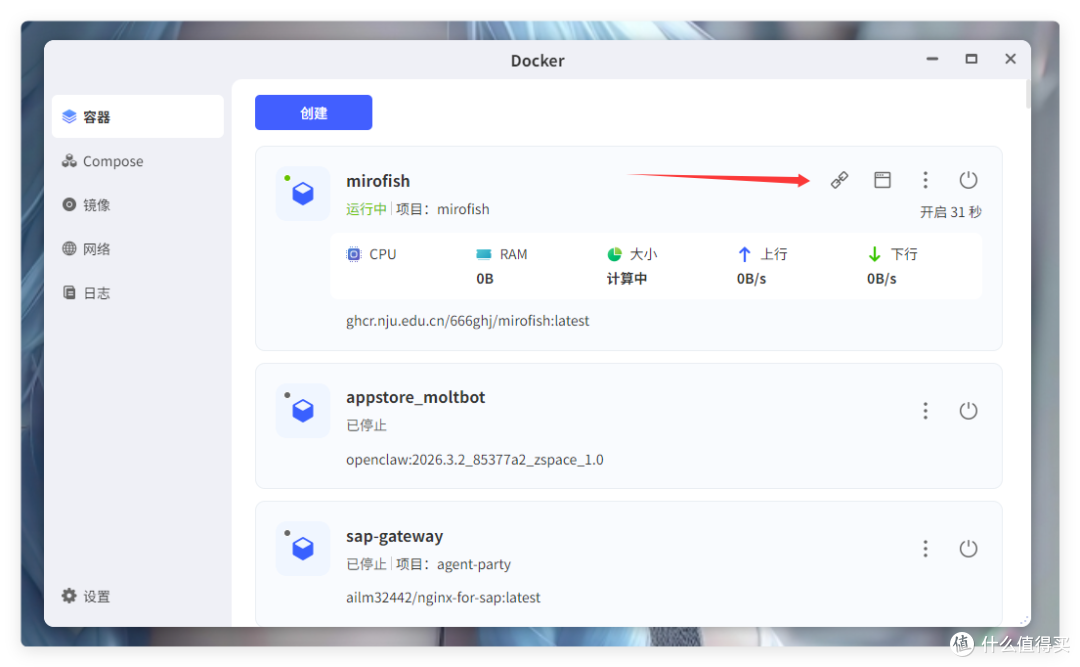Click the RAM icon in mirofish stats
Image resolution: width=1080 pixels, height=667 pixels.
[484, 254]
